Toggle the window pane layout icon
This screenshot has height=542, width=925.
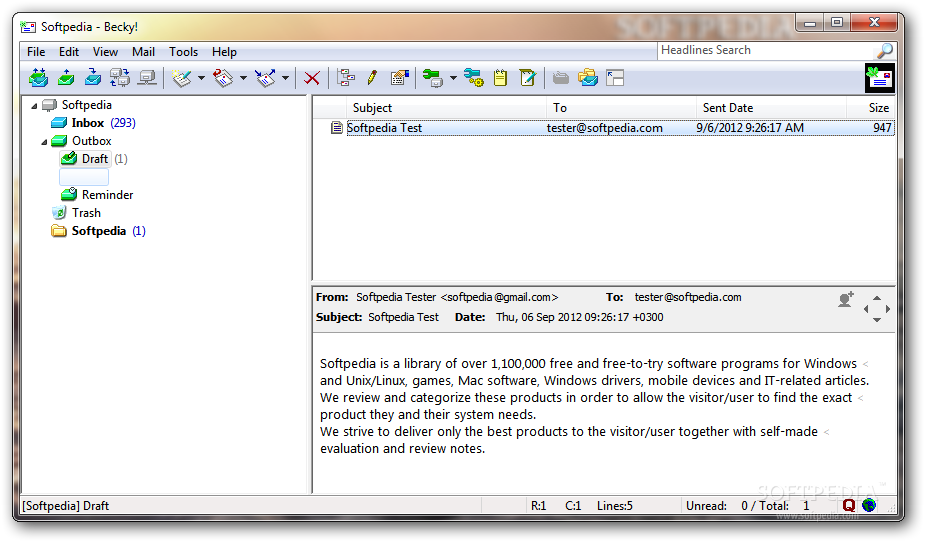pos(615,78)
